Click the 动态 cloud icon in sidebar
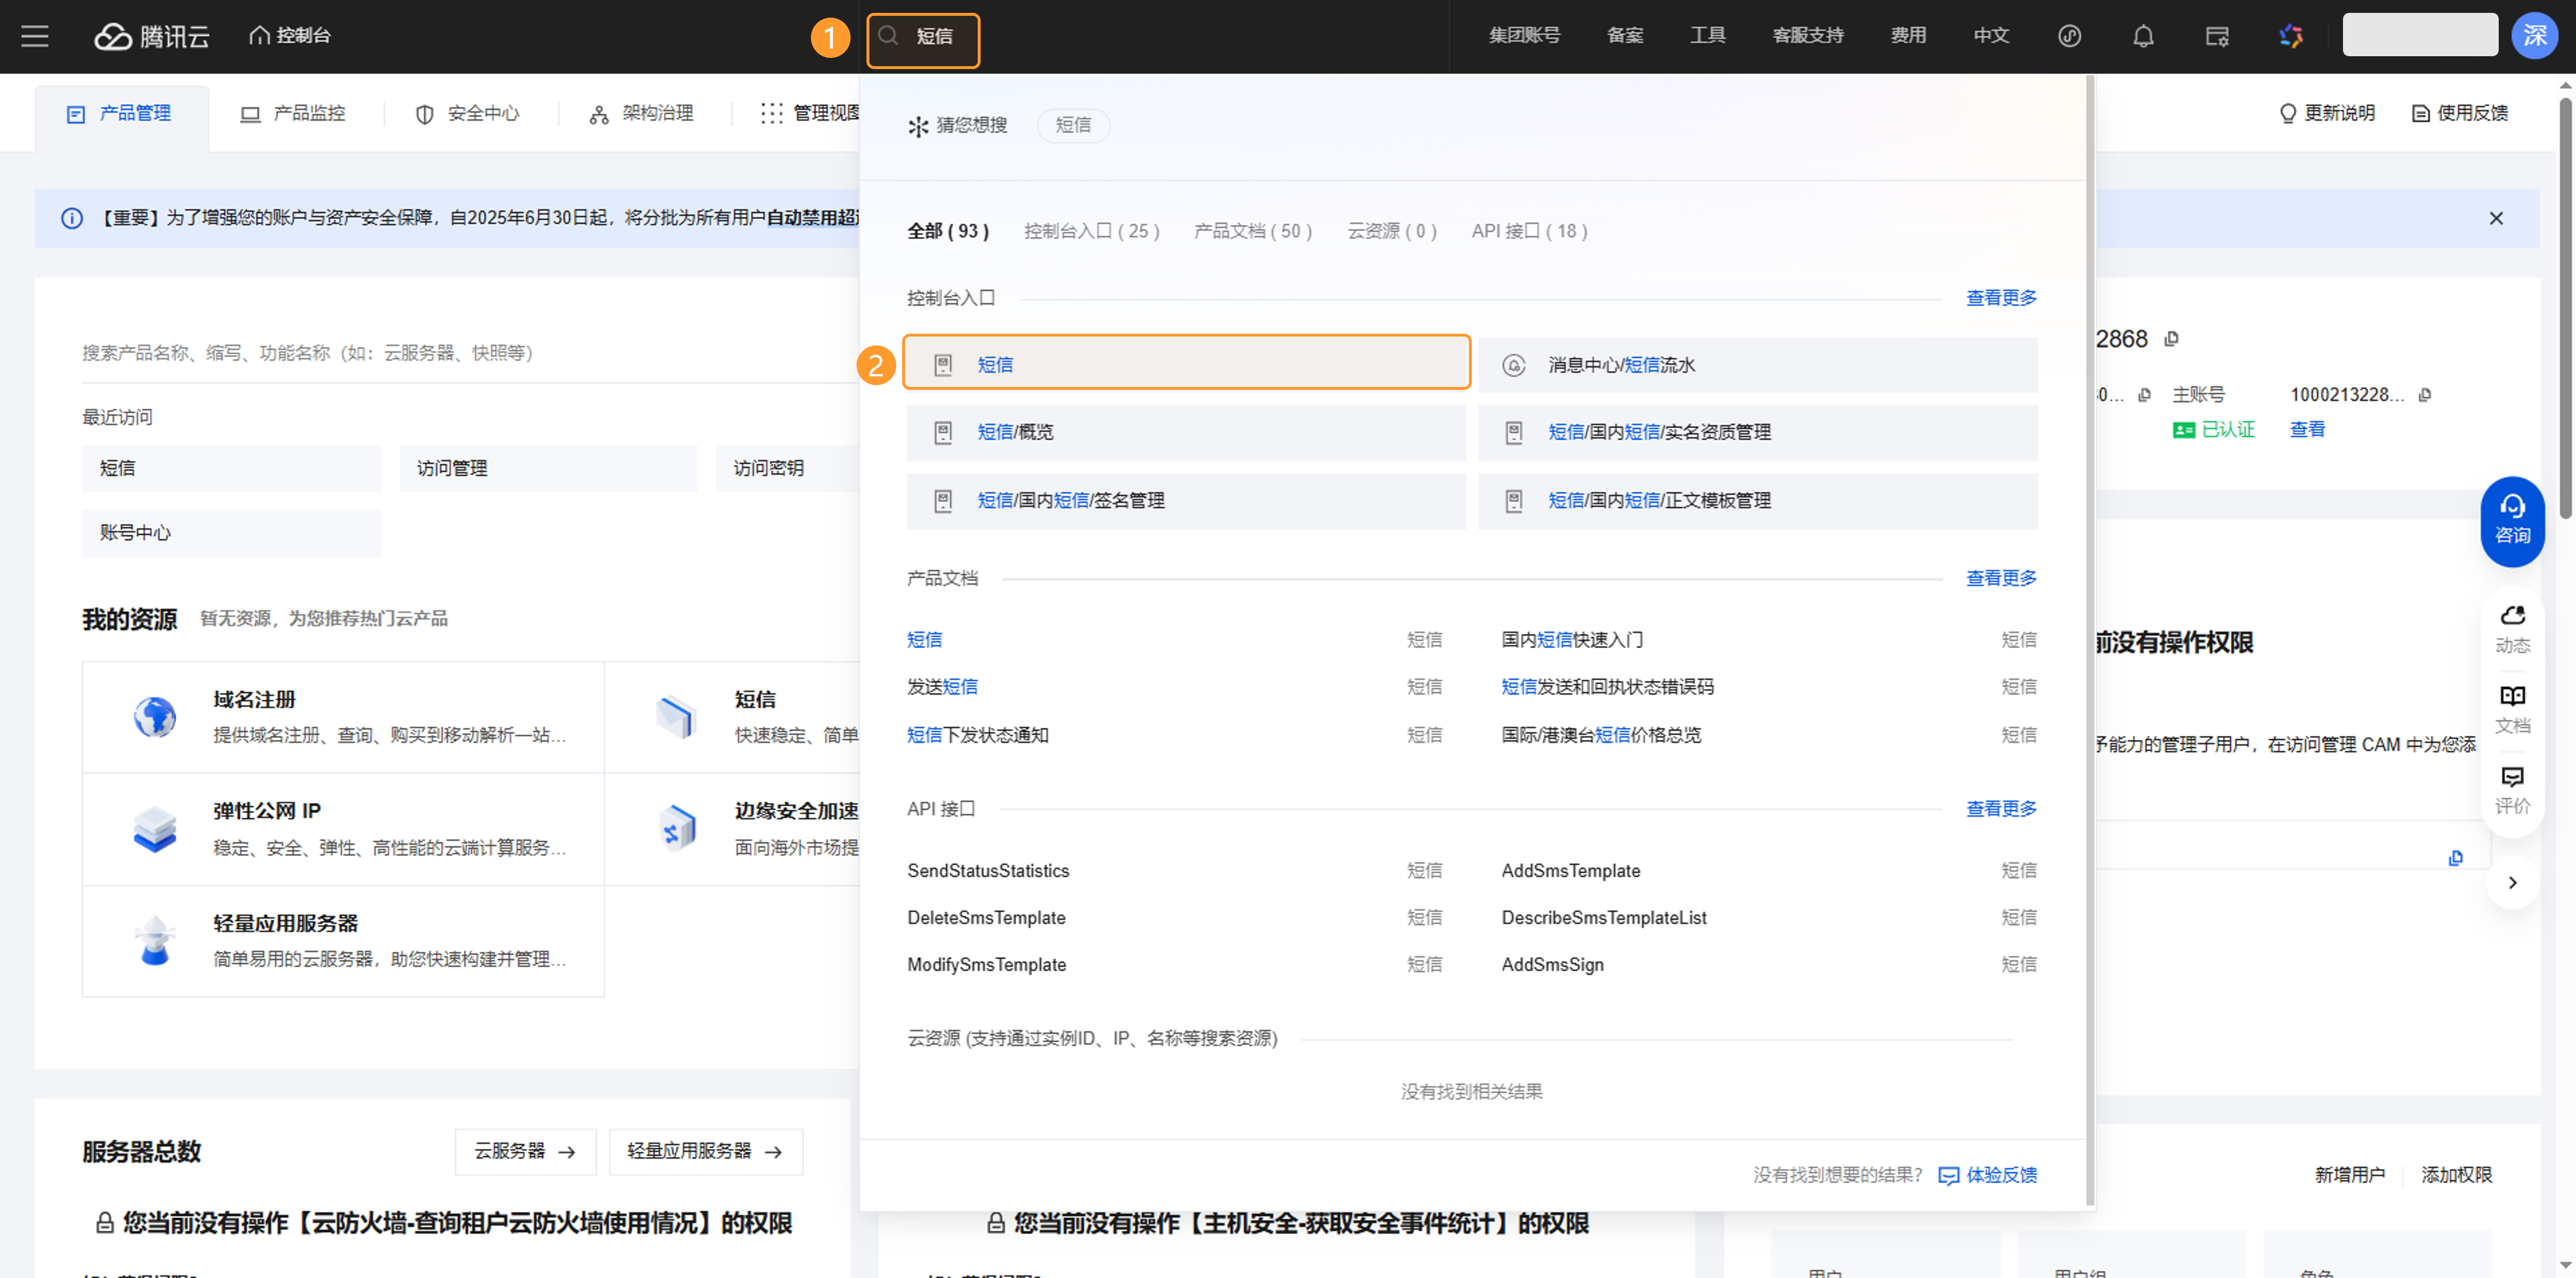 click(2511, 628)
